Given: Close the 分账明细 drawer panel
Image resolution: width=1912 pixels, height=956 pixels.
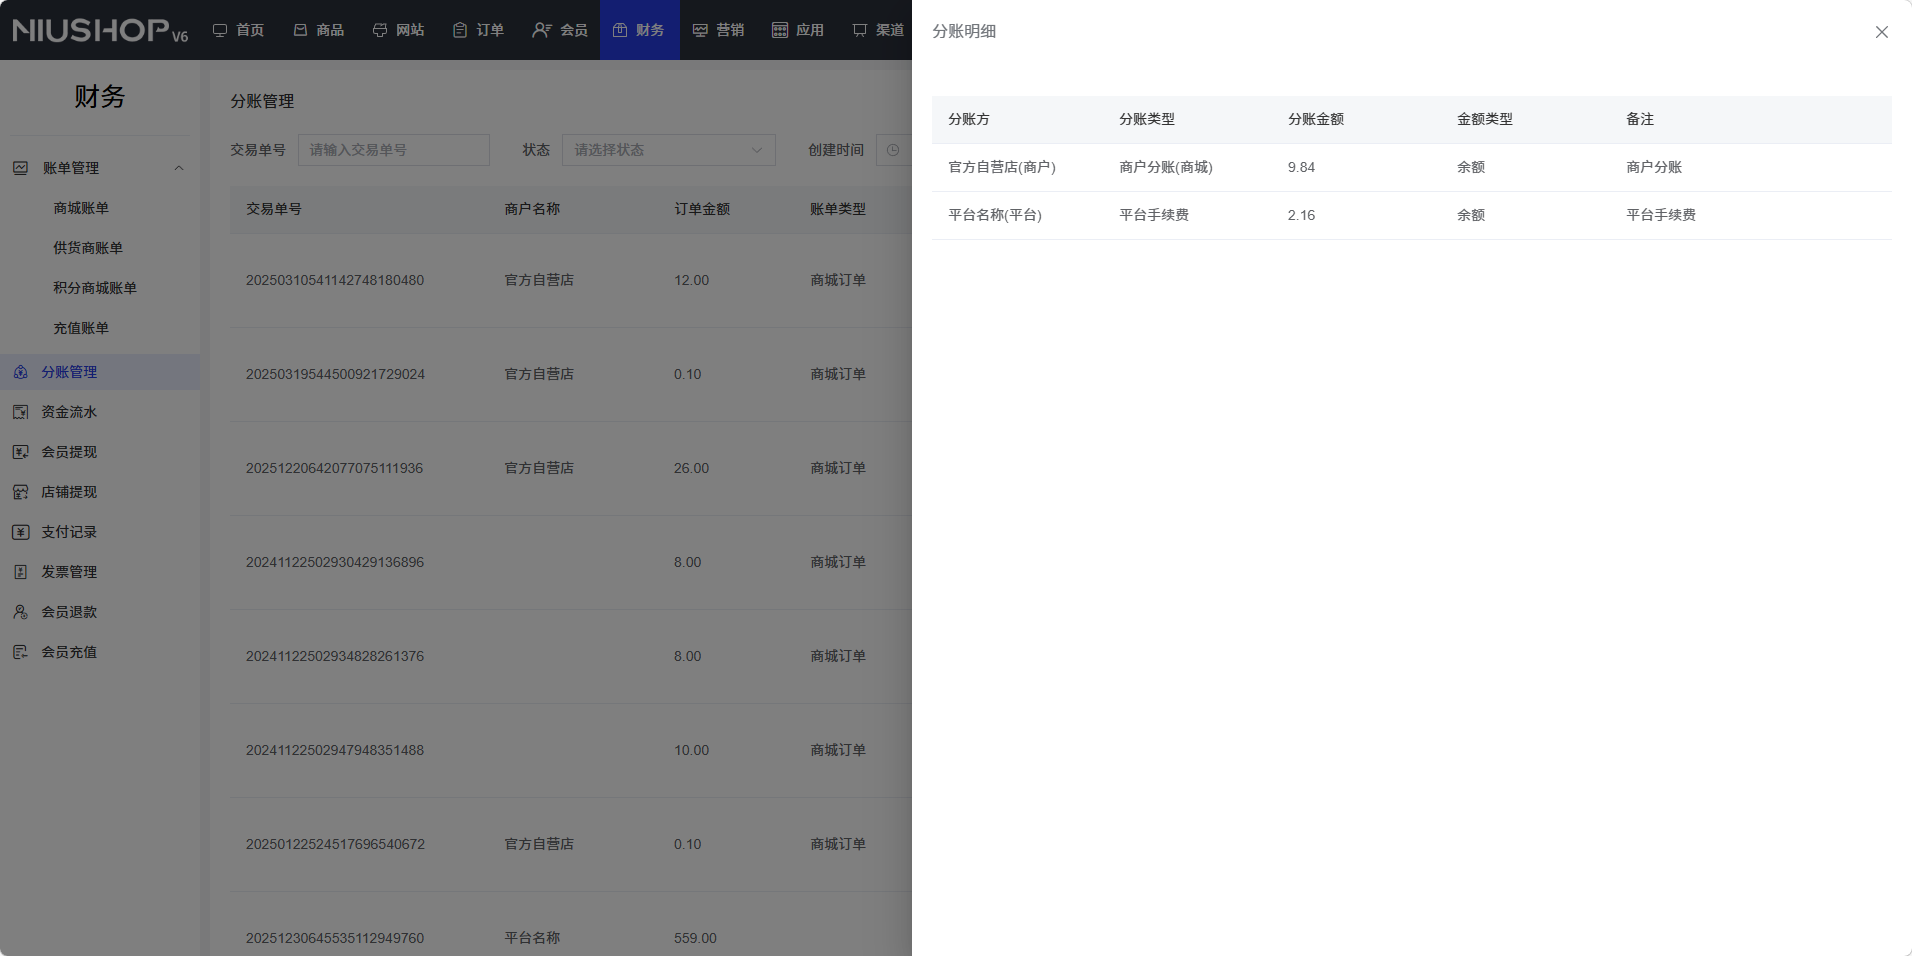Looking at the screenshot, I should (1881, 32).
